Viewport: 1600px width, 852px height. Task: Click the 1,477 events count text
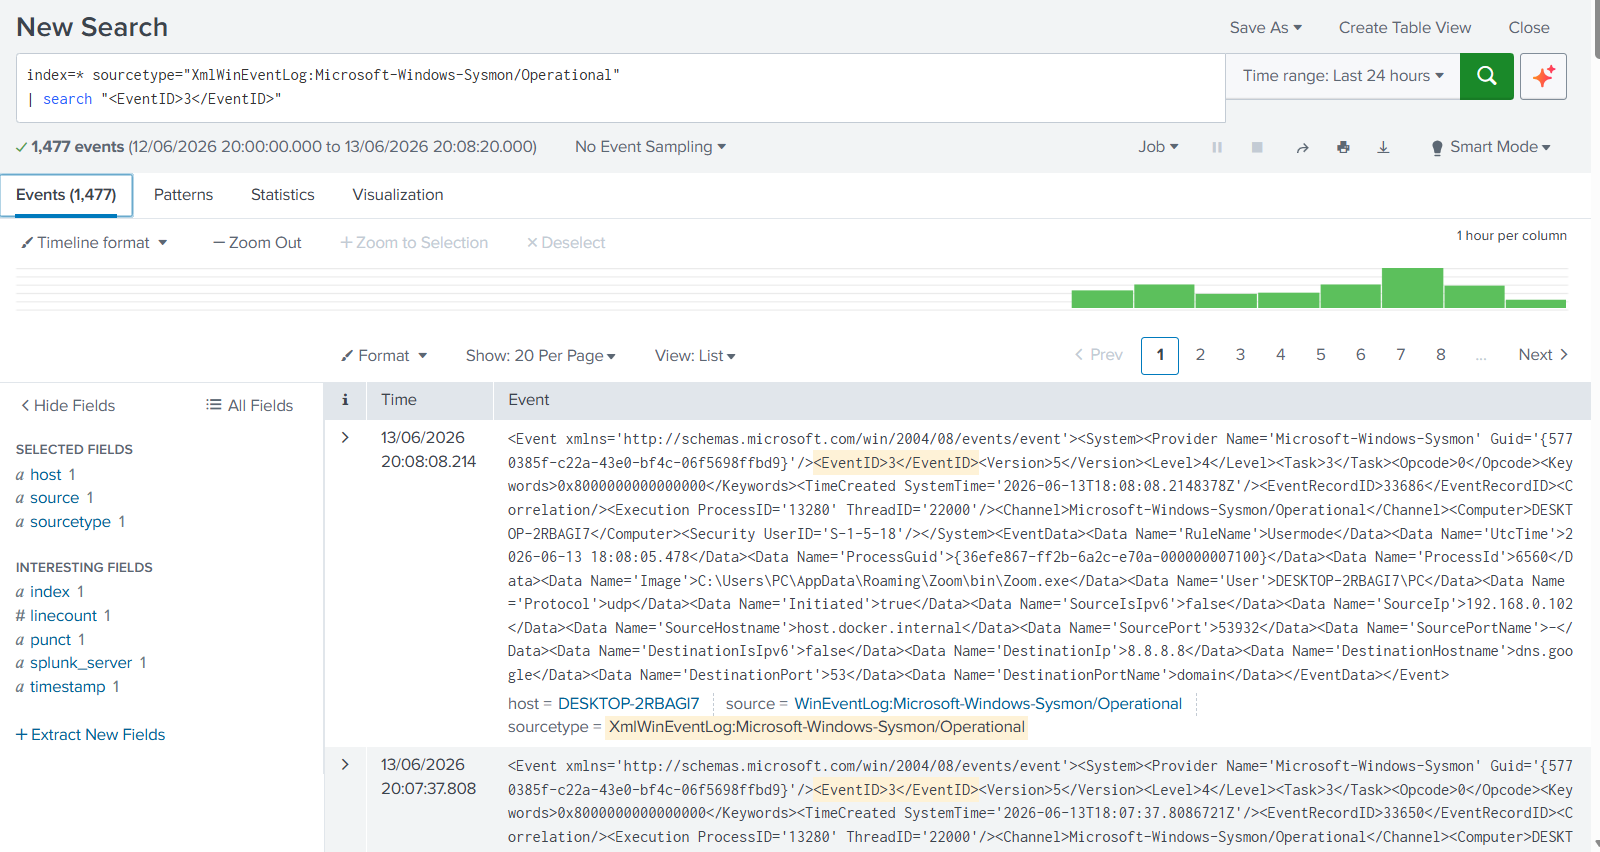[x=78, y=147]
